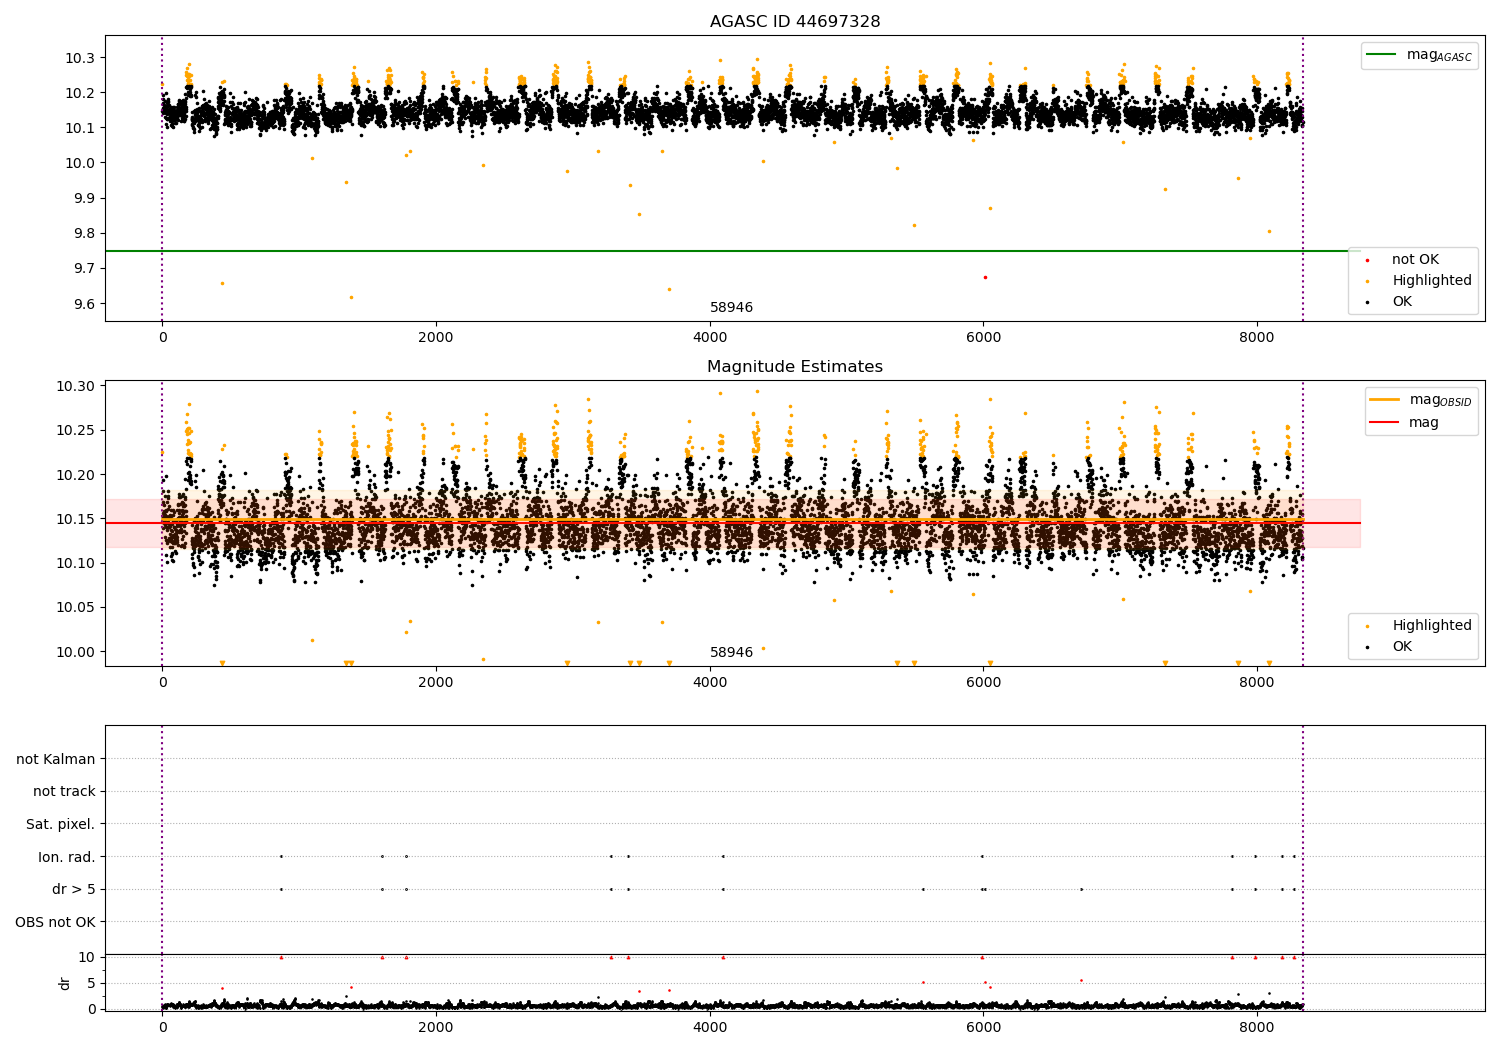Click the red 'mag' legend line in middle plot
Image resolution: width=1500 pixels, height=1050 pixels.
[1385, 422]
